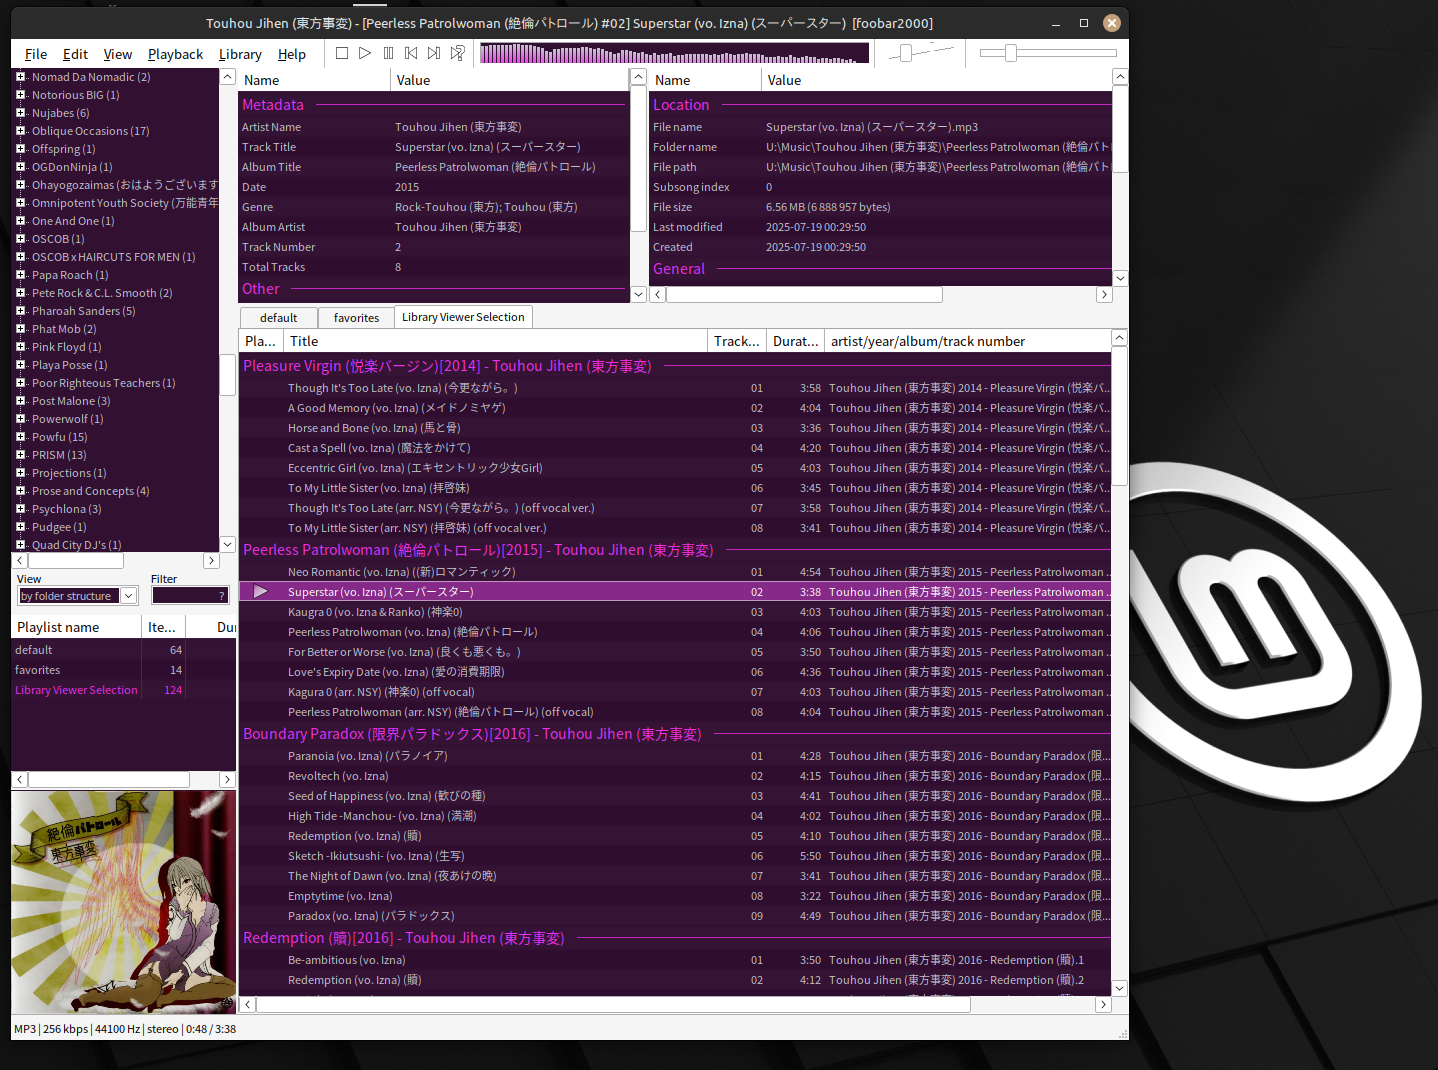The image size is (1438, 1070).
Task: Click the seek bar waveform
Action: (674, 53)
